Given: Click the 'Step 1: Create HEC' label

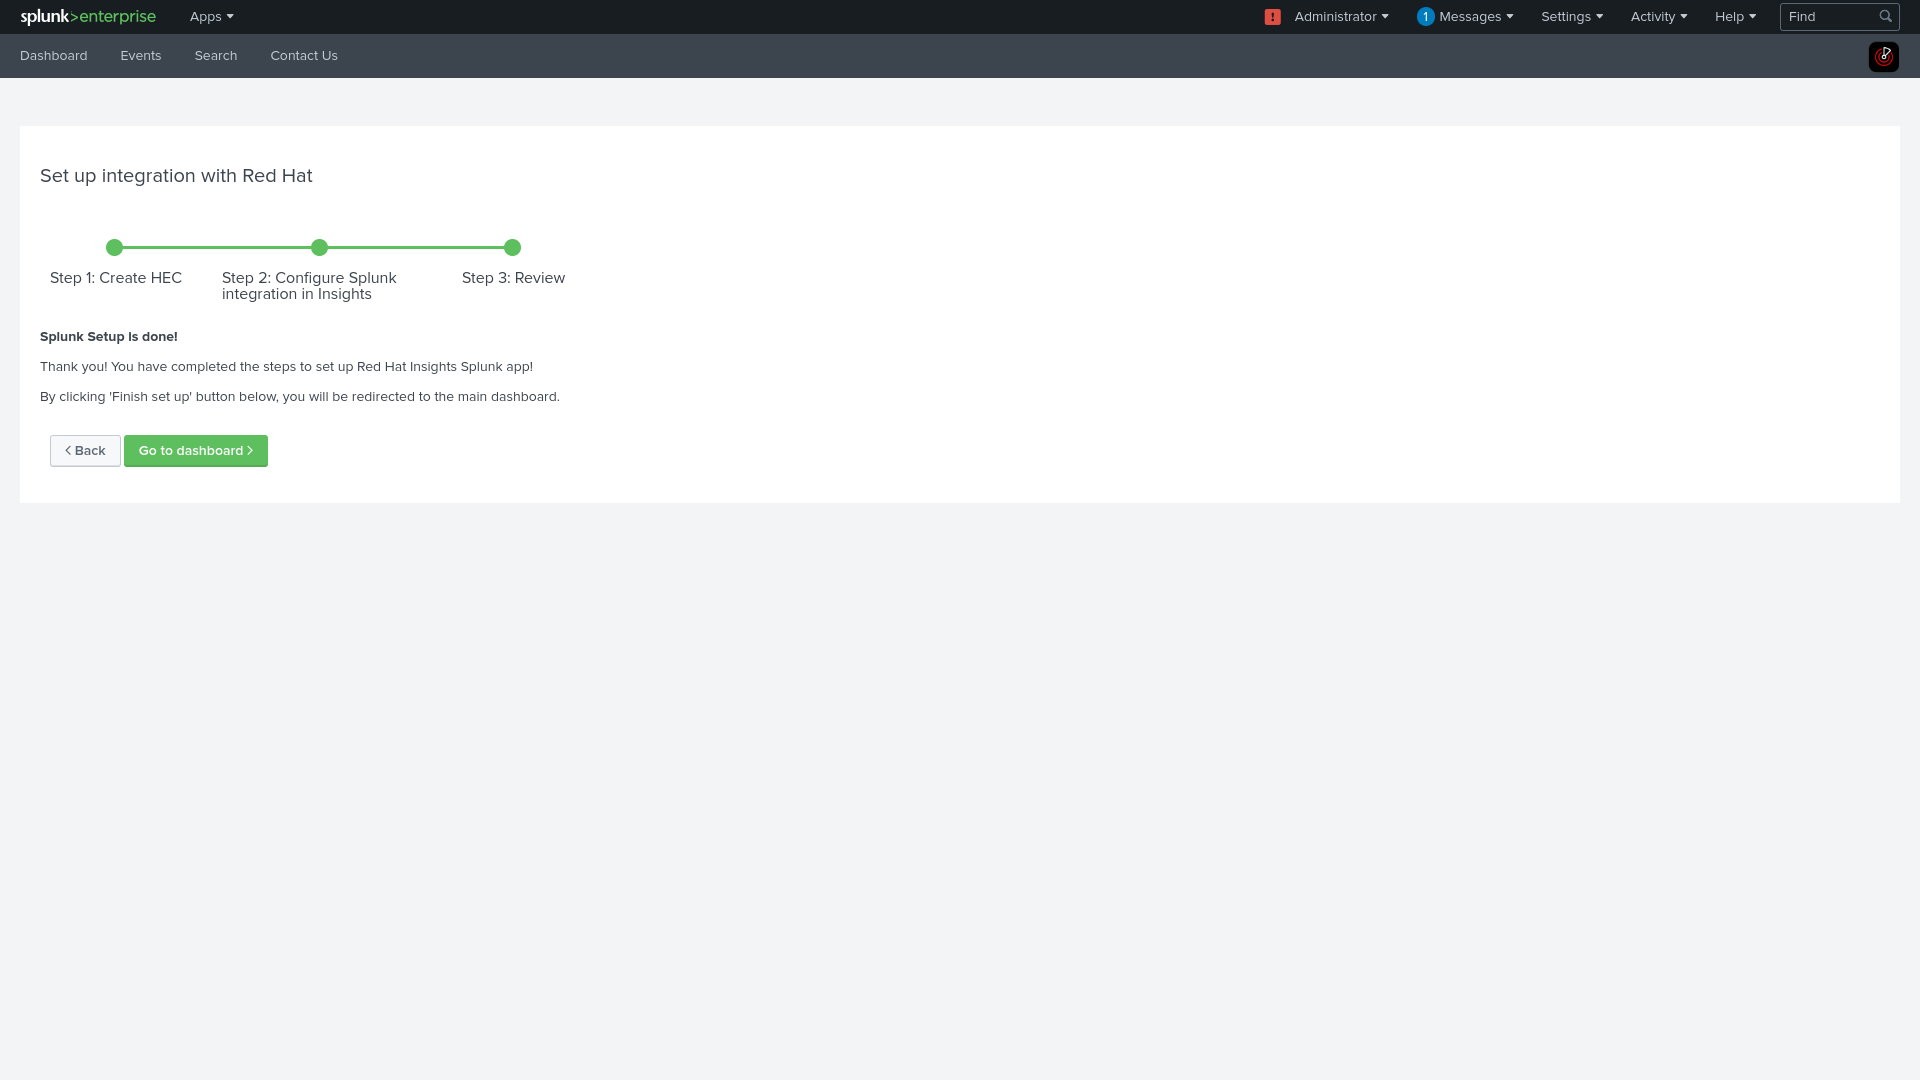Looking at the screenshot, I should 116,278.
